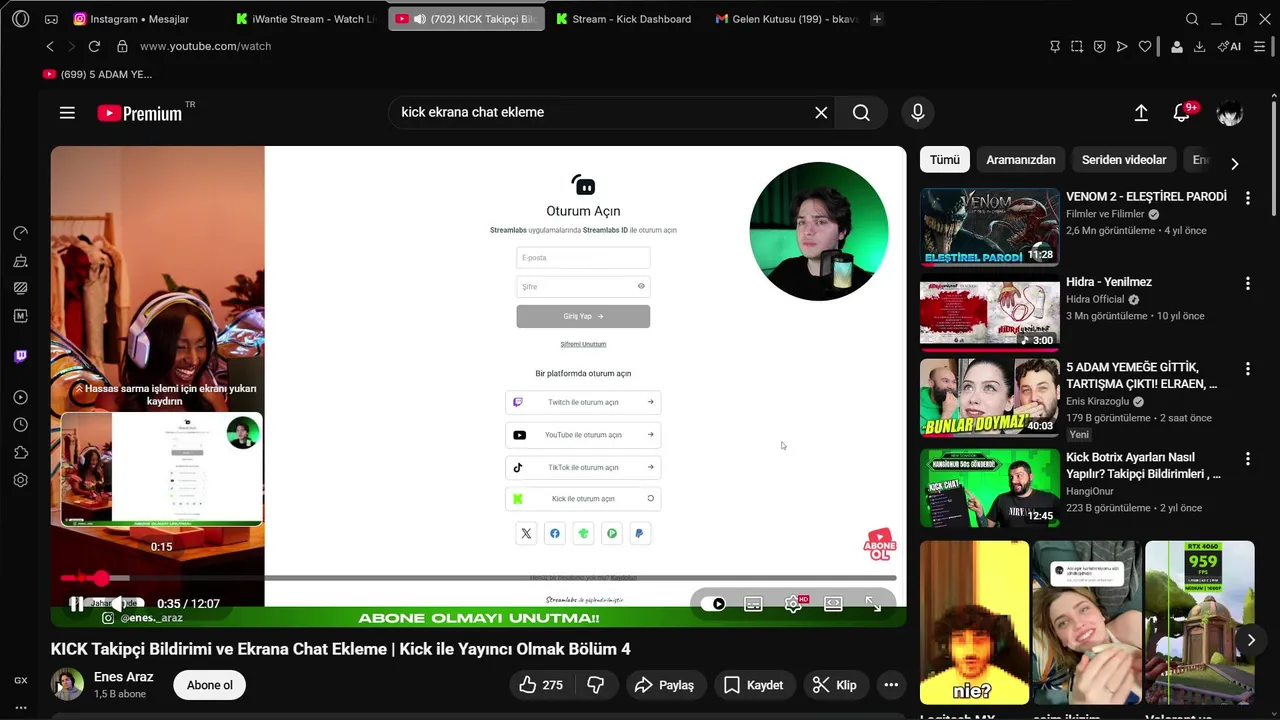
Task: Click the YouTube search magnifier button
Action: tap(861, 113)
